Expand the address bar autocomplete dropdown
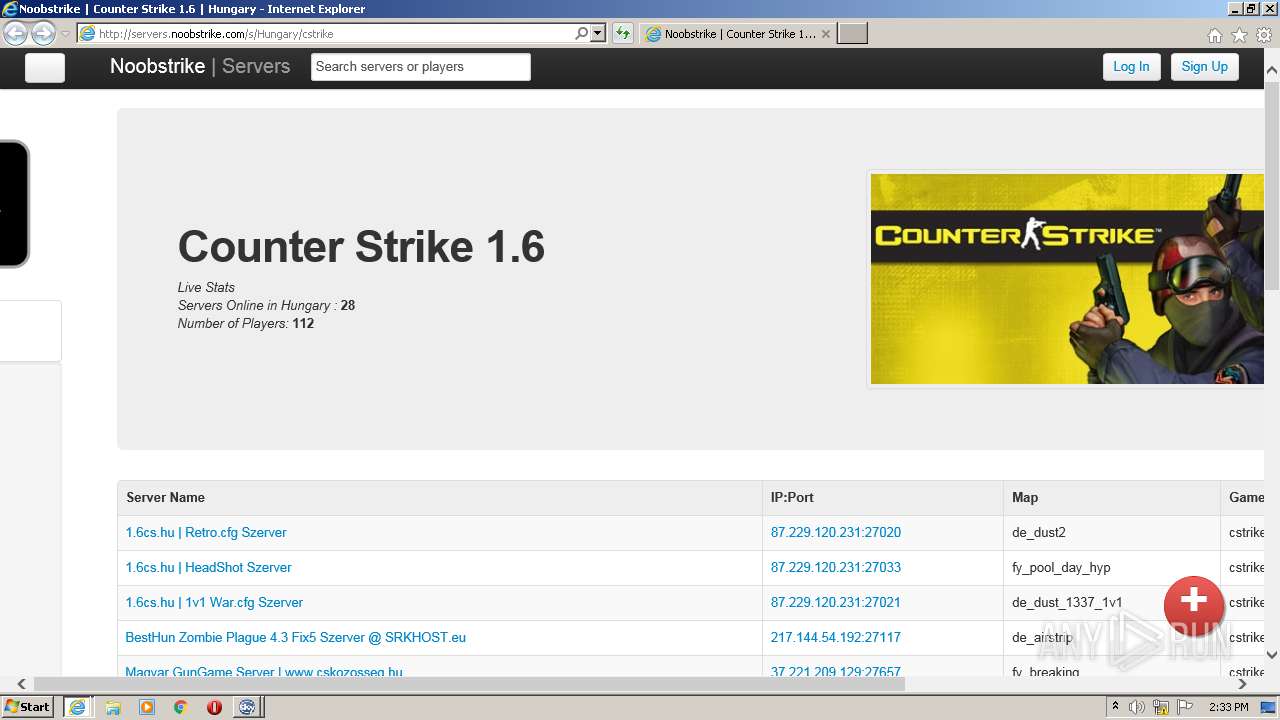 coord(598,33)
